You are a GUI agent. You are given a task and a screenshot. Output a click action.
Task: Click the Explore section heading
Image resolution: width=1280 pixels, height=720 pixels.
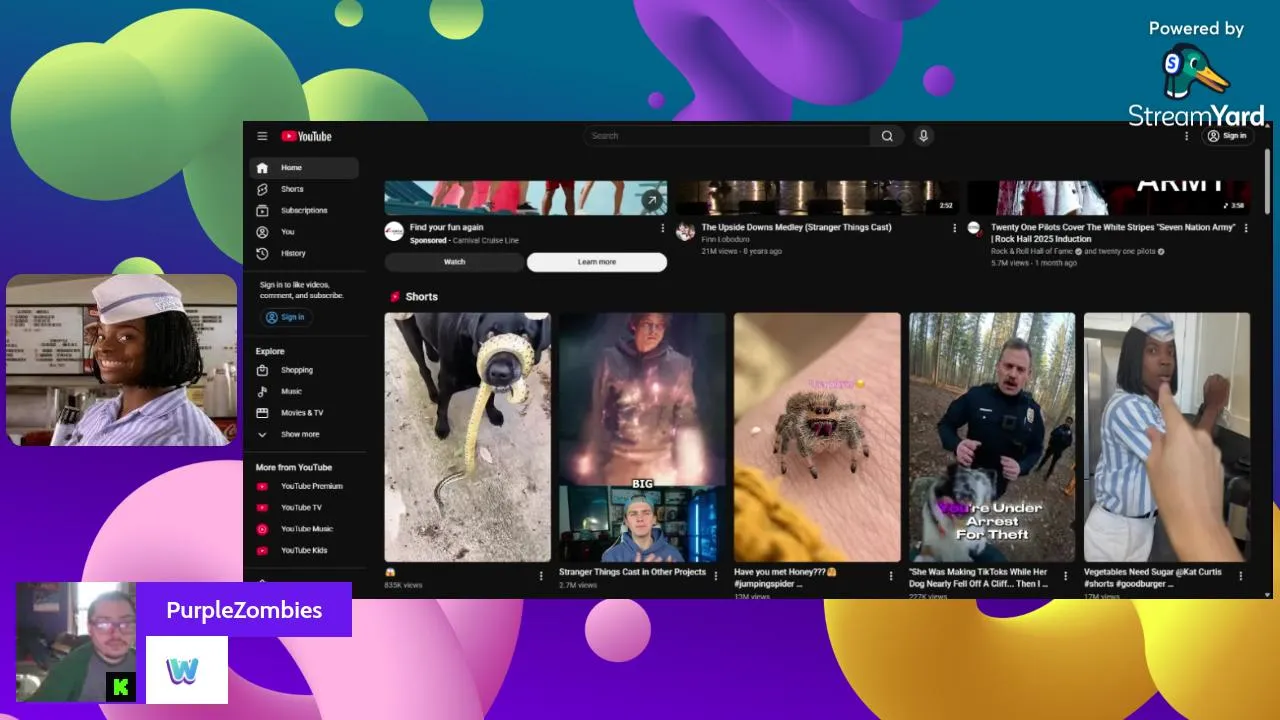point(270,352)
